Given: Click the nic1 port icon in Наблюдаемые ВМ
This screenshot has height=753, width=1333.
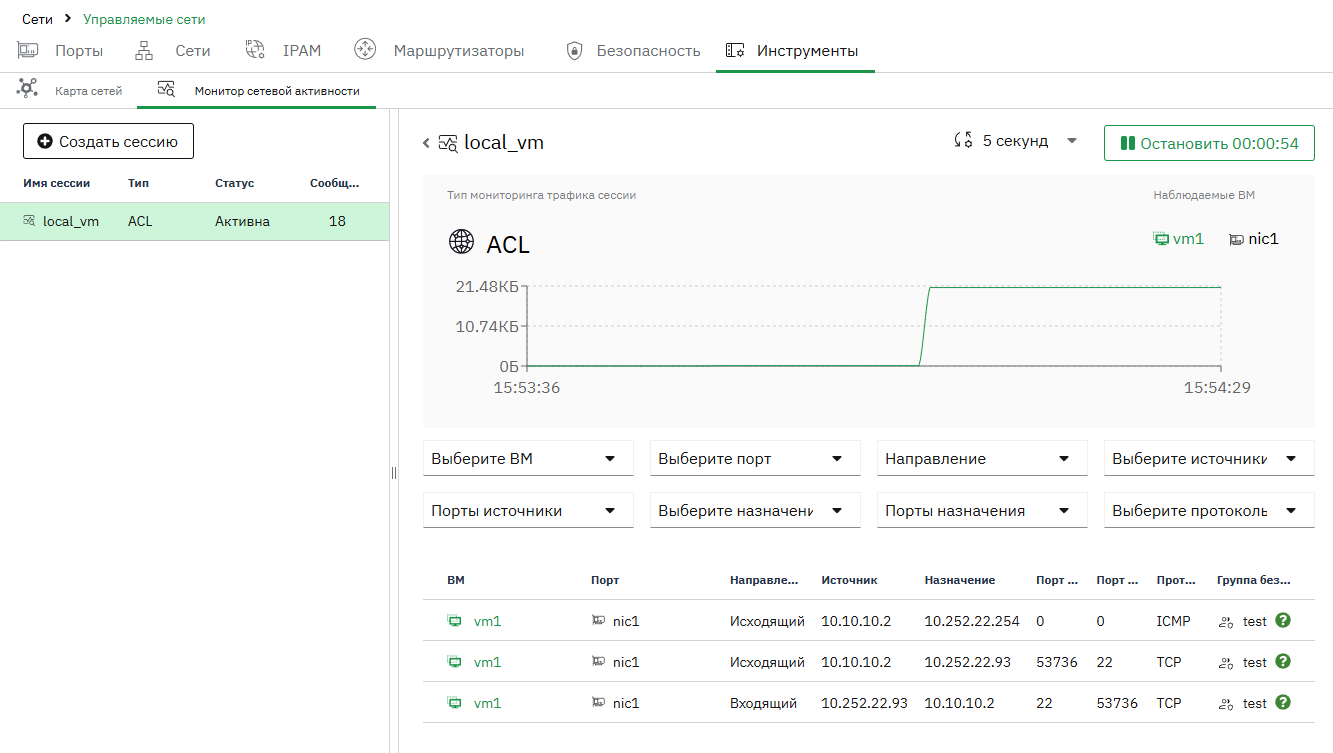Looking at the screenshot, I should tap(1236, 239).
